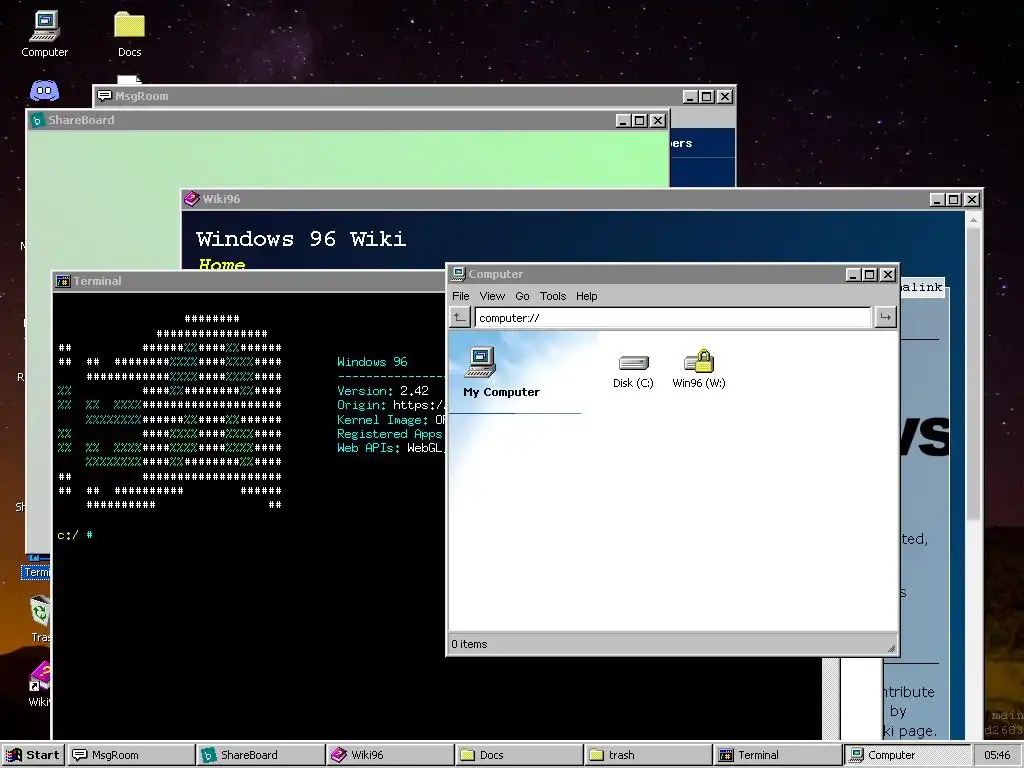
Task: Switch to ShareBoard in the taskbar
Action: coord(260,755)
